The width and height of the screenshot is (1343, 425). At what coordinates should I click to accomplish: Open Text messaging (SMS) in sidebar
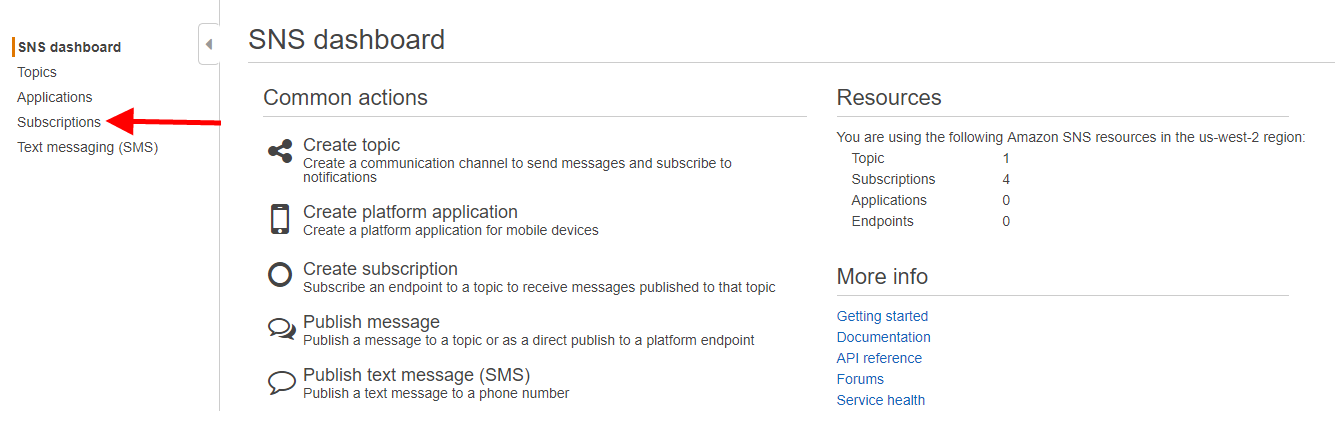point(88,147)
